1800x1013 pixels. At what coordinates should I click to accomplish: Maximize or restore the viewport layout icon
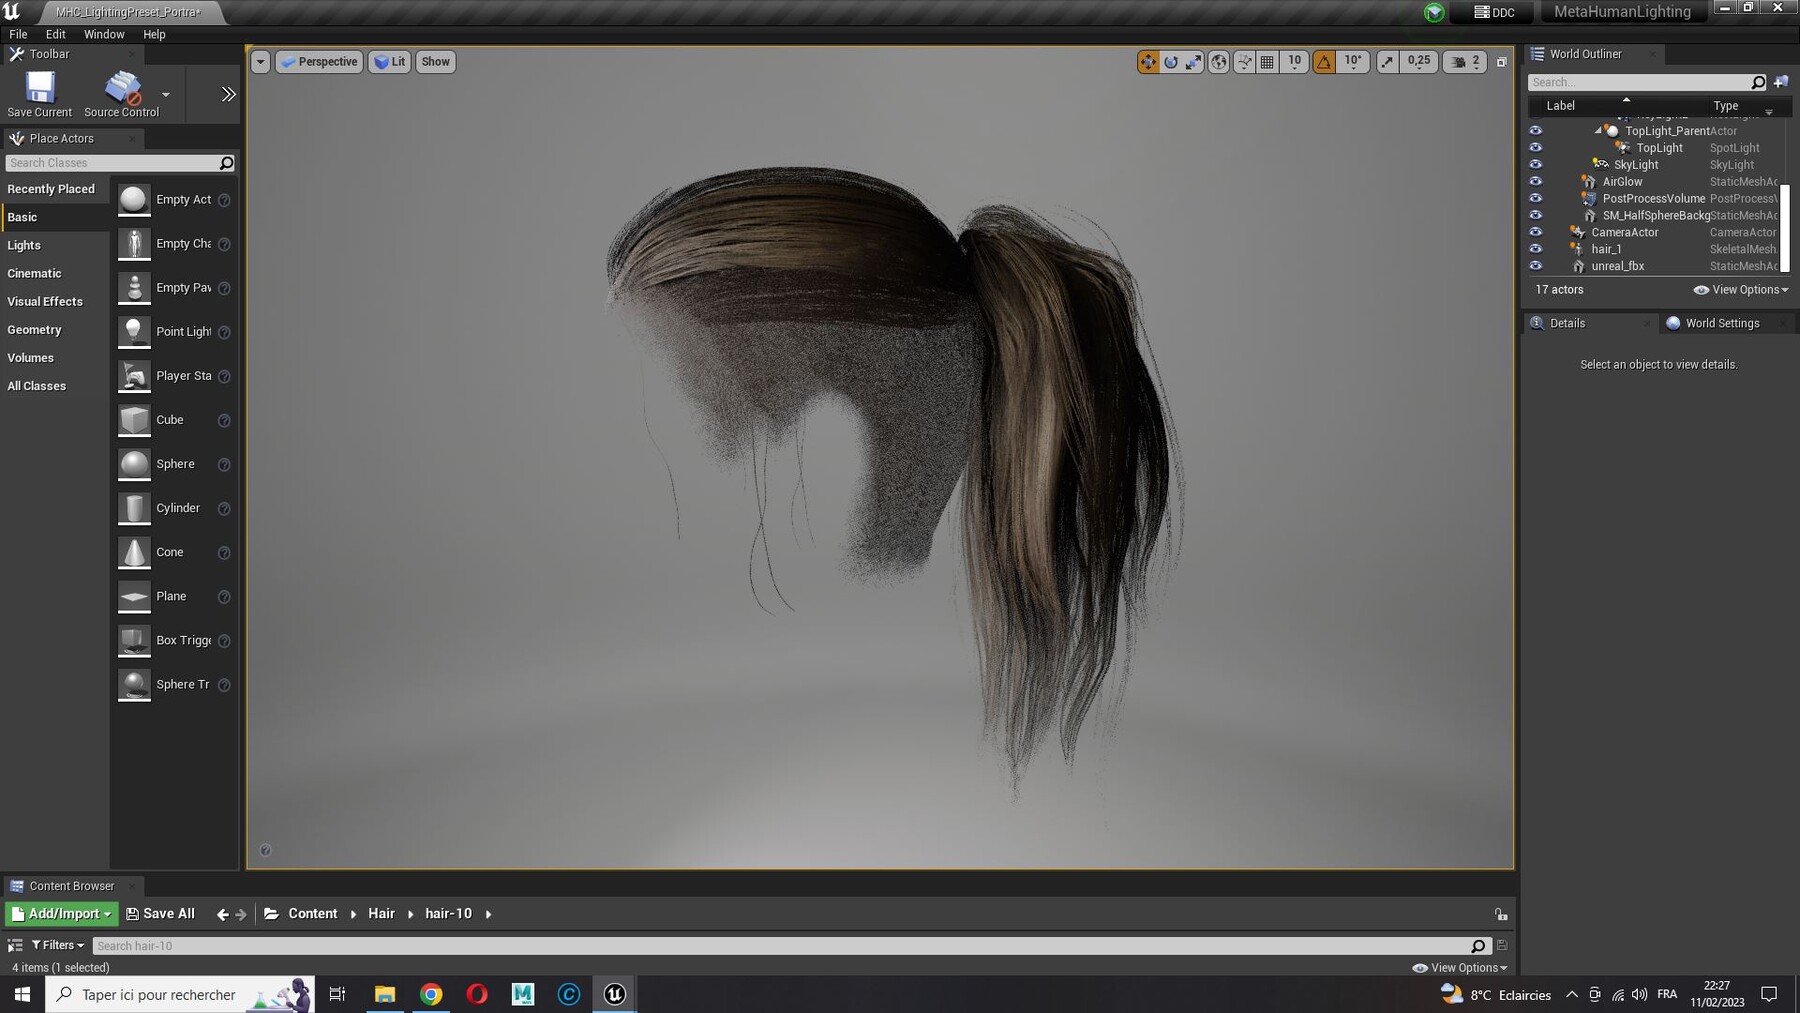tap(1501, 62)
